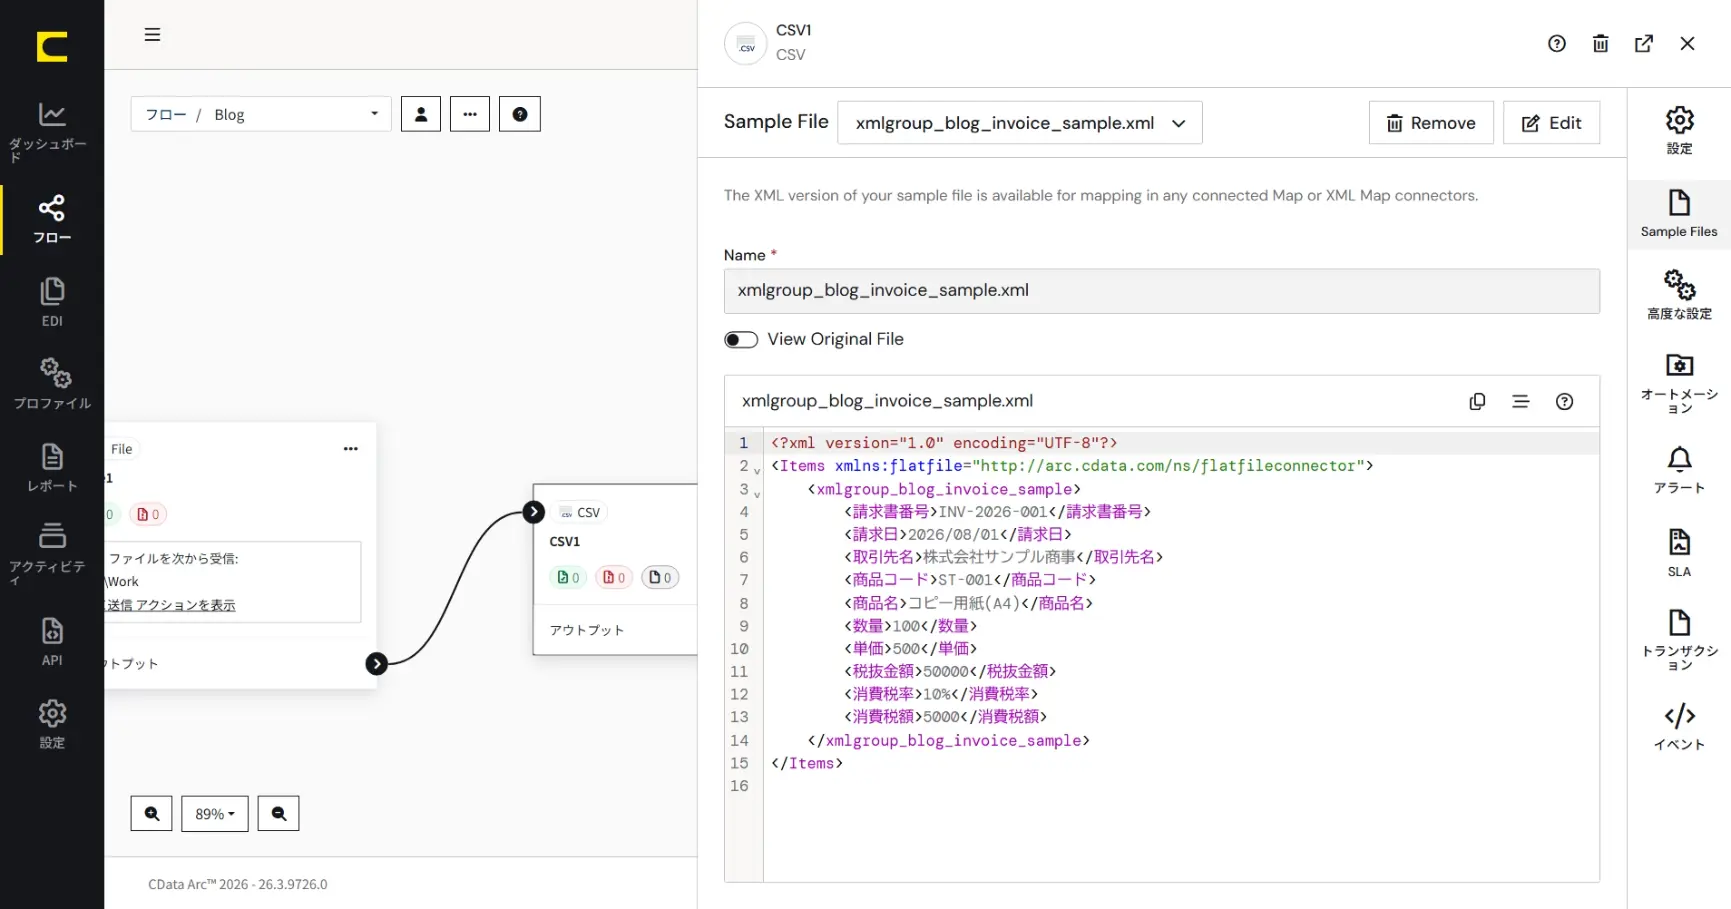
Task: Switch to the SLA tab
Action: (x=1679, y=553)
